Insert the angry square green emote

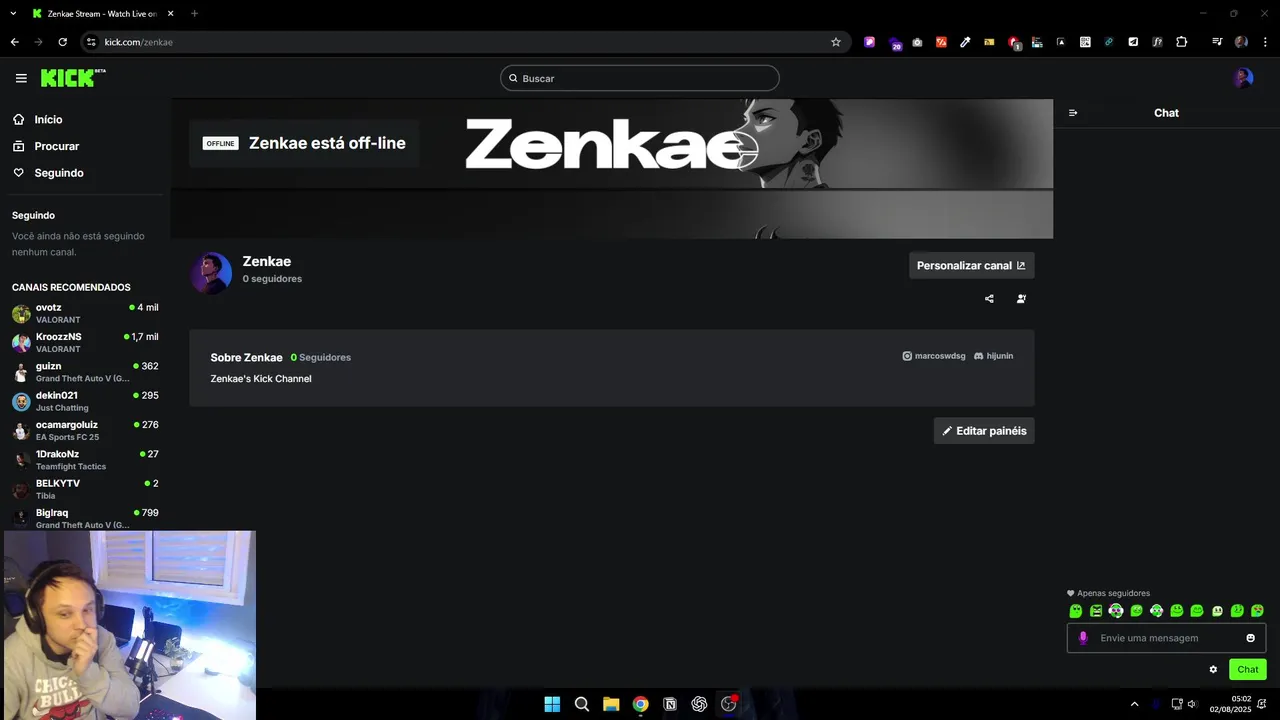pos(1096,611)
